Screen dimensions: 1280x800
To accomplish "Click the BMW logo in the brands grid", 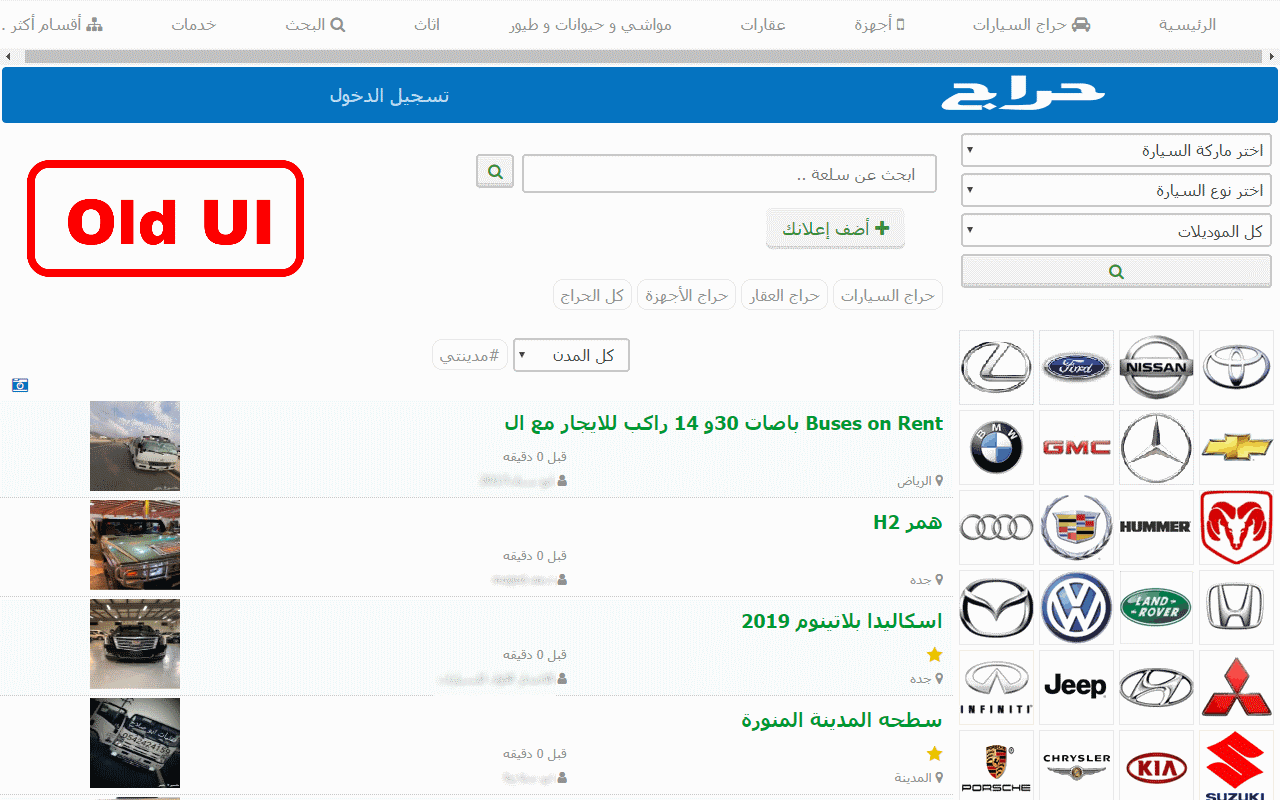I will coord(996,447).
